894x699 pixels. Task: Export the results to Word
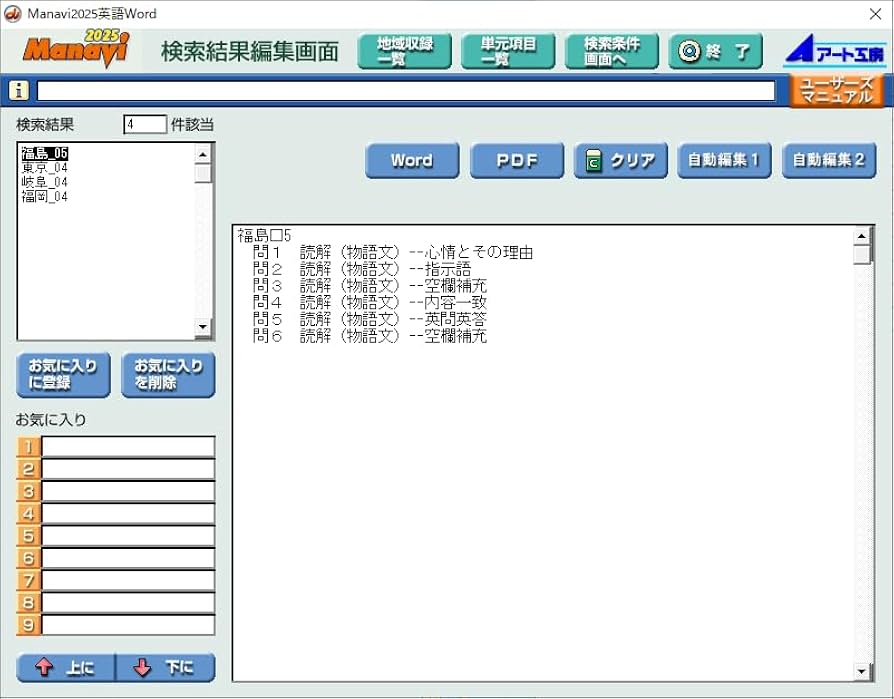coord(411,160)
